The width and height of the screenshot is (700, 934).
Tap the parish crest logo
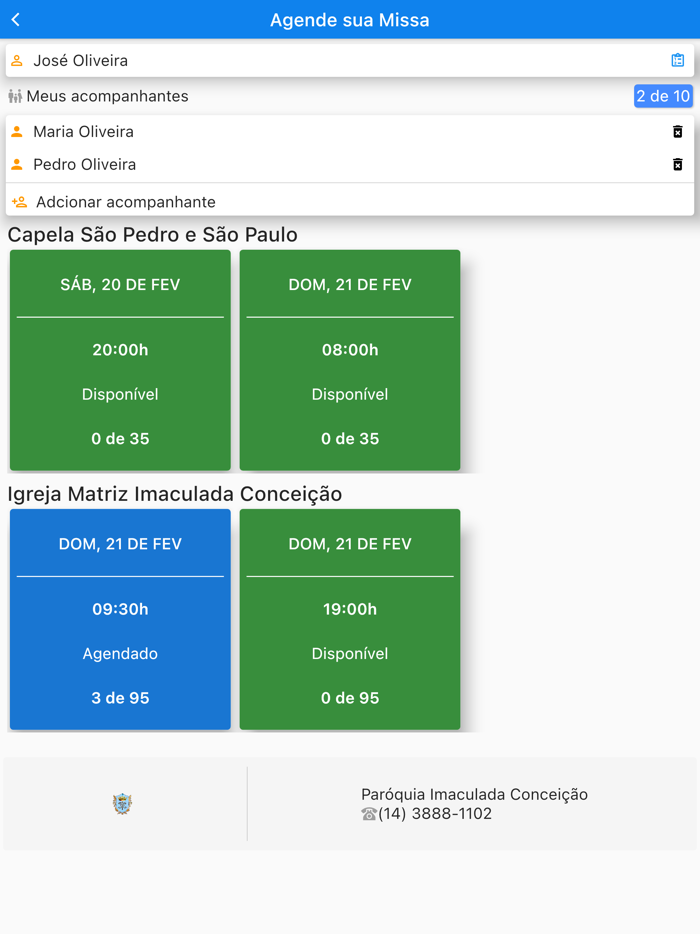point(122,804)
